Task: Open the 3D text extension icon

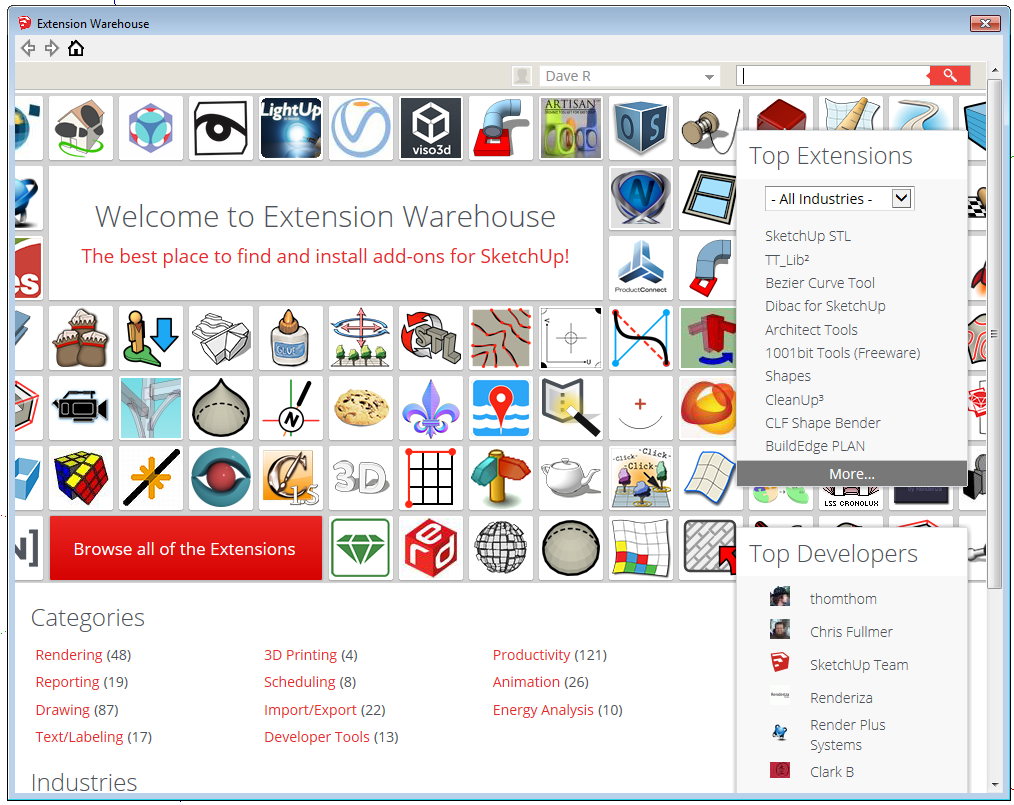Action: (x=361, y=478)
